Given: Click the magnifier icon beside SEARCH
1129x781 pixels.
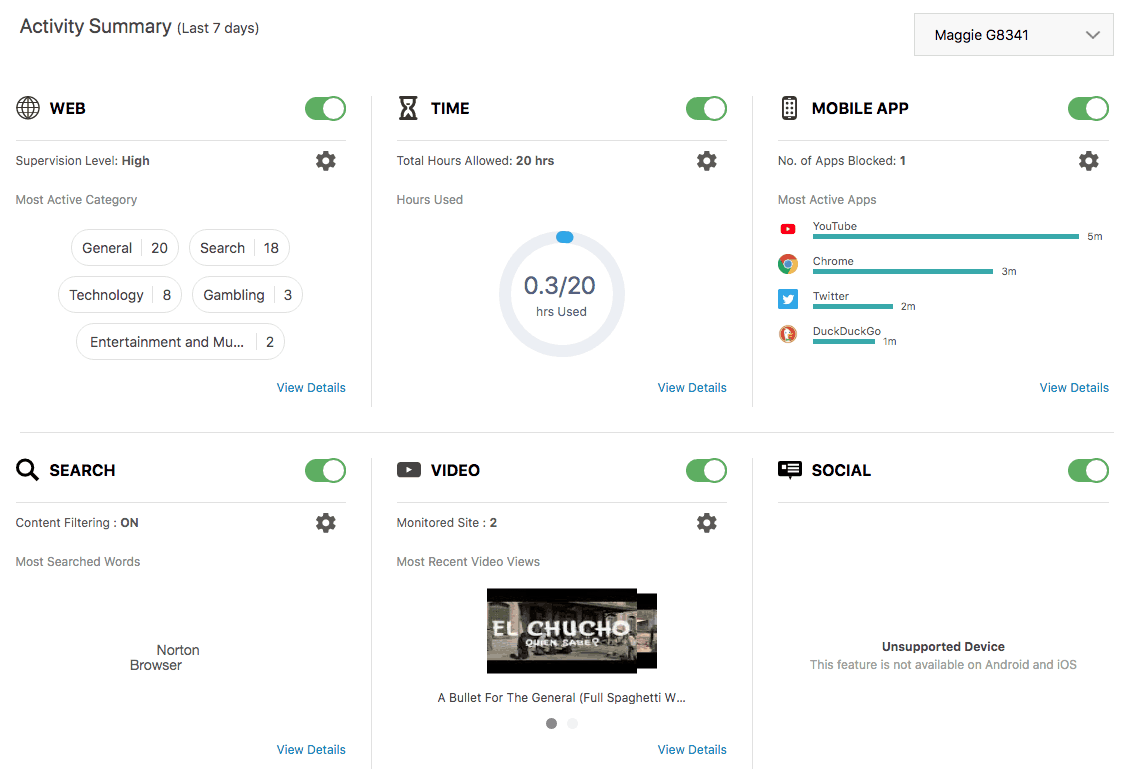Looking at the screenshot, I should (27, 470).
